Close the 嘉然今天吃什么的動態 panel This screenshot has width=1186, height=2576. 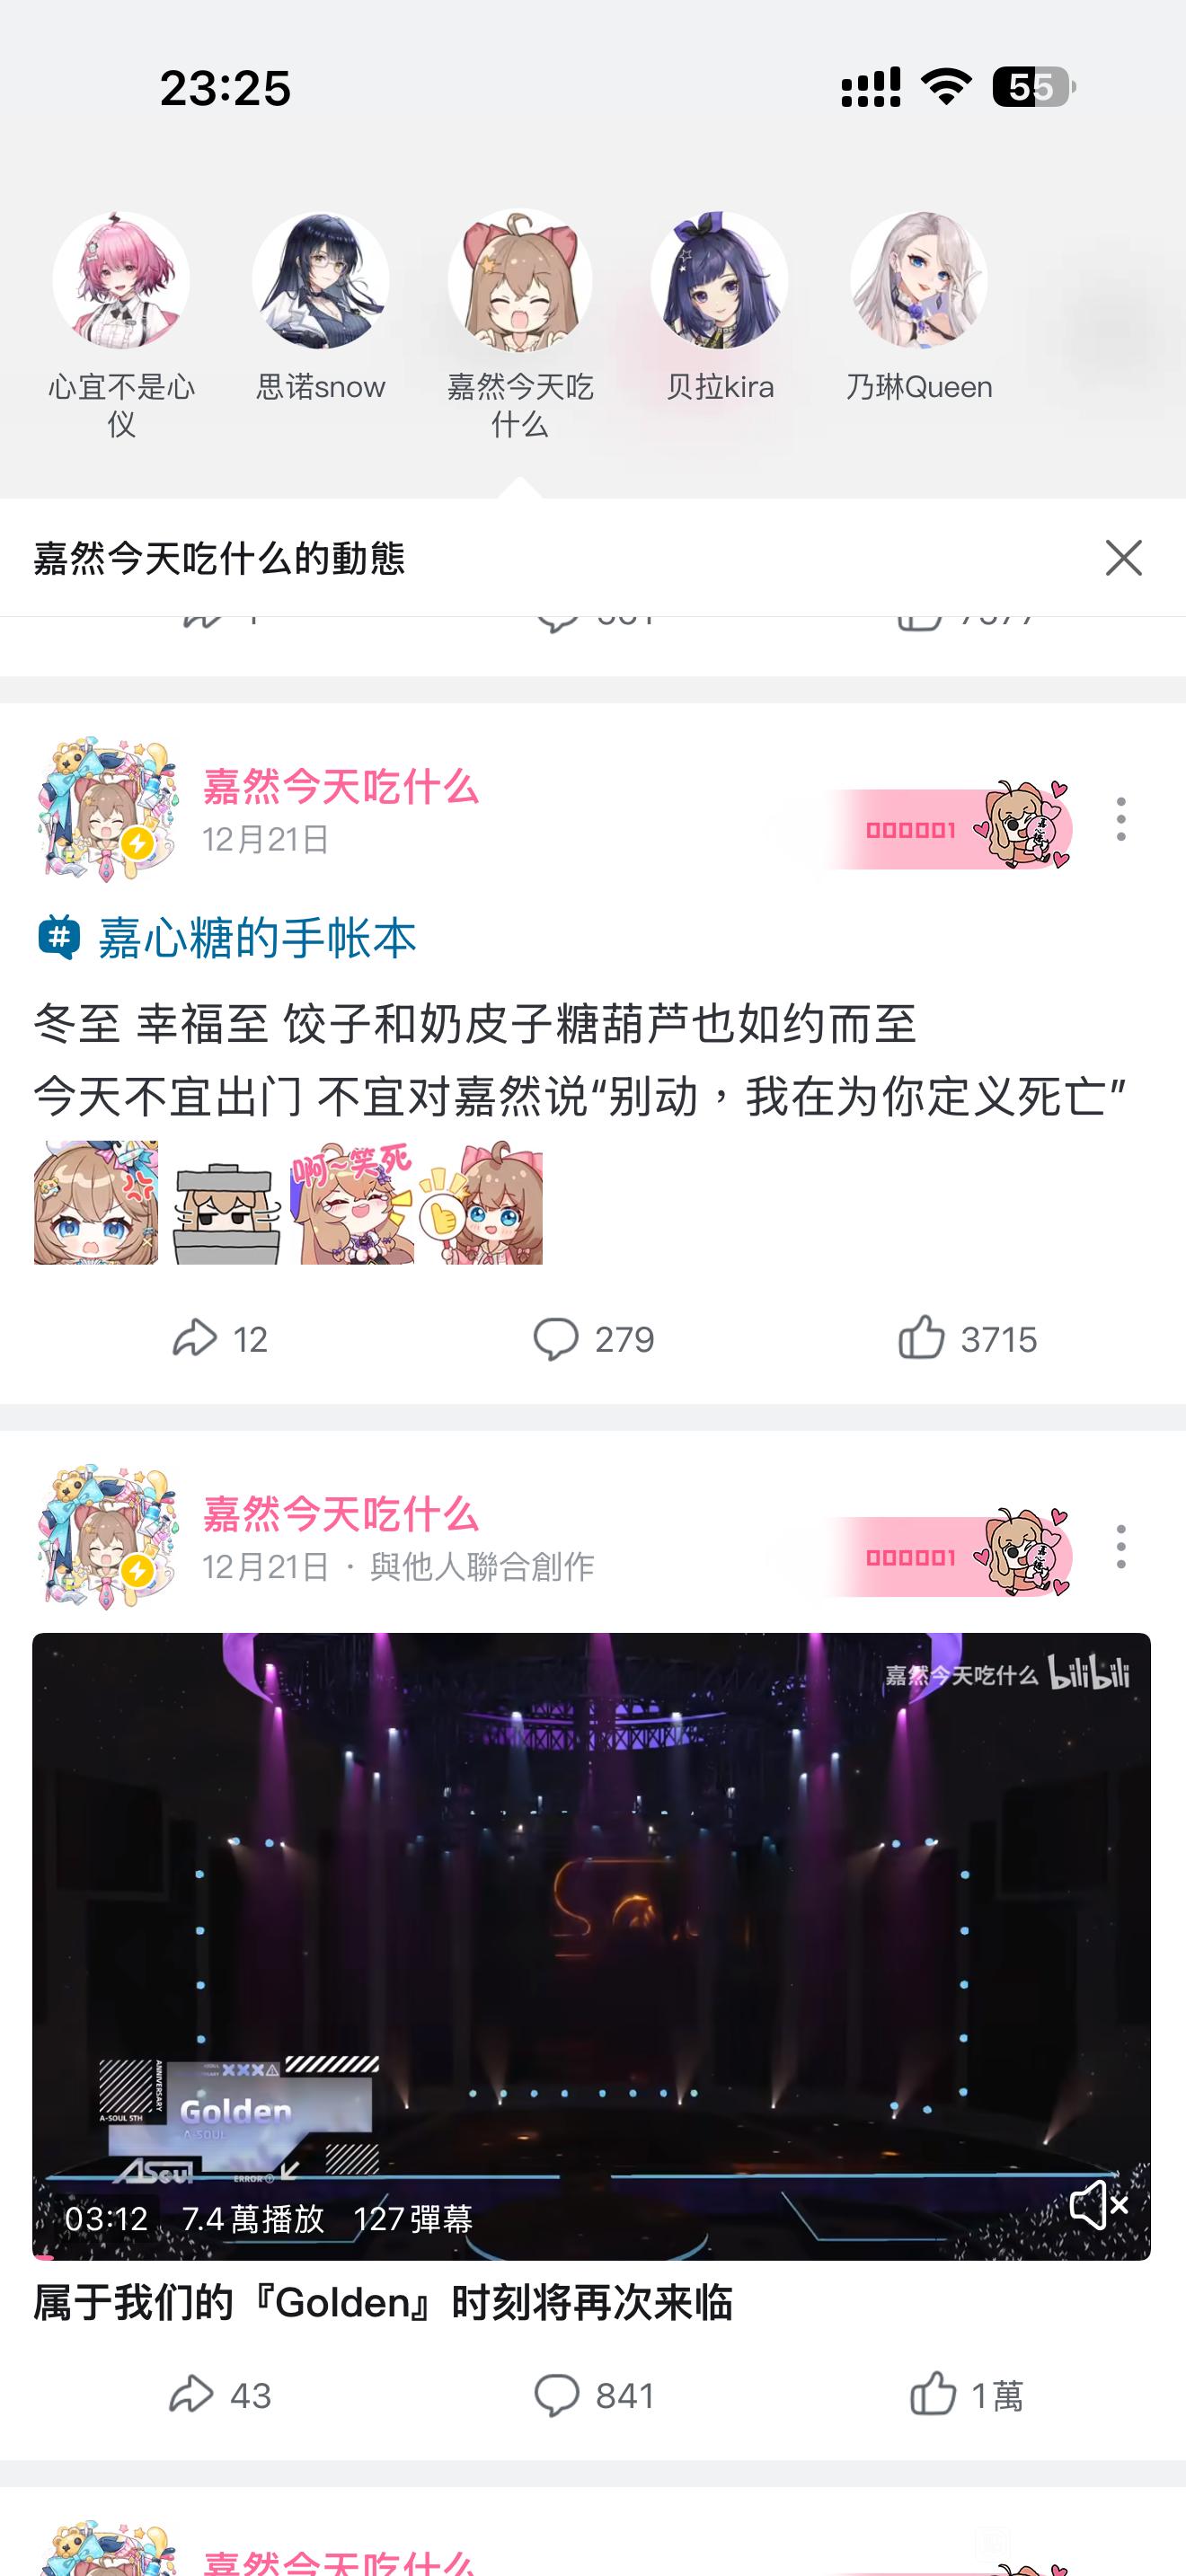click(x=1123, y=558)
